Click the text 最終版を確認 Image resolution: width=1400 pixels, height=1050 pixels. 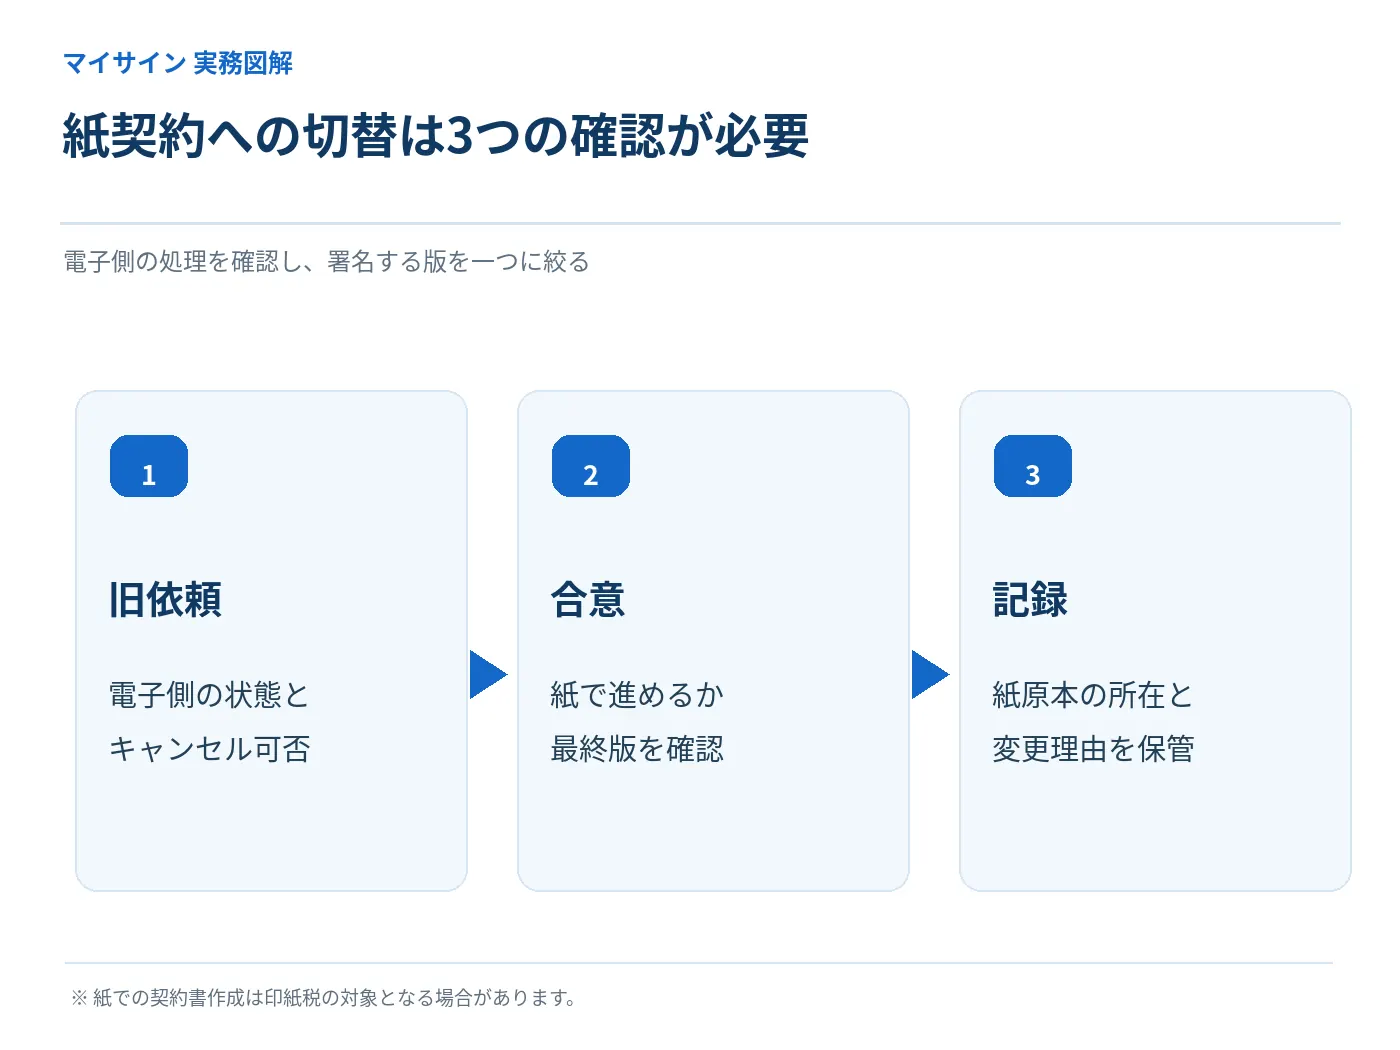[637, 749]
